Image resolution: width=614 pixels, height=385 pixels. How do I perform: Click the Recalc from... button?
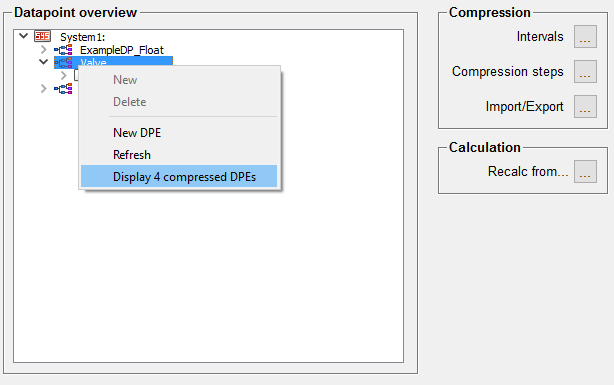click(x=585, y=171)
